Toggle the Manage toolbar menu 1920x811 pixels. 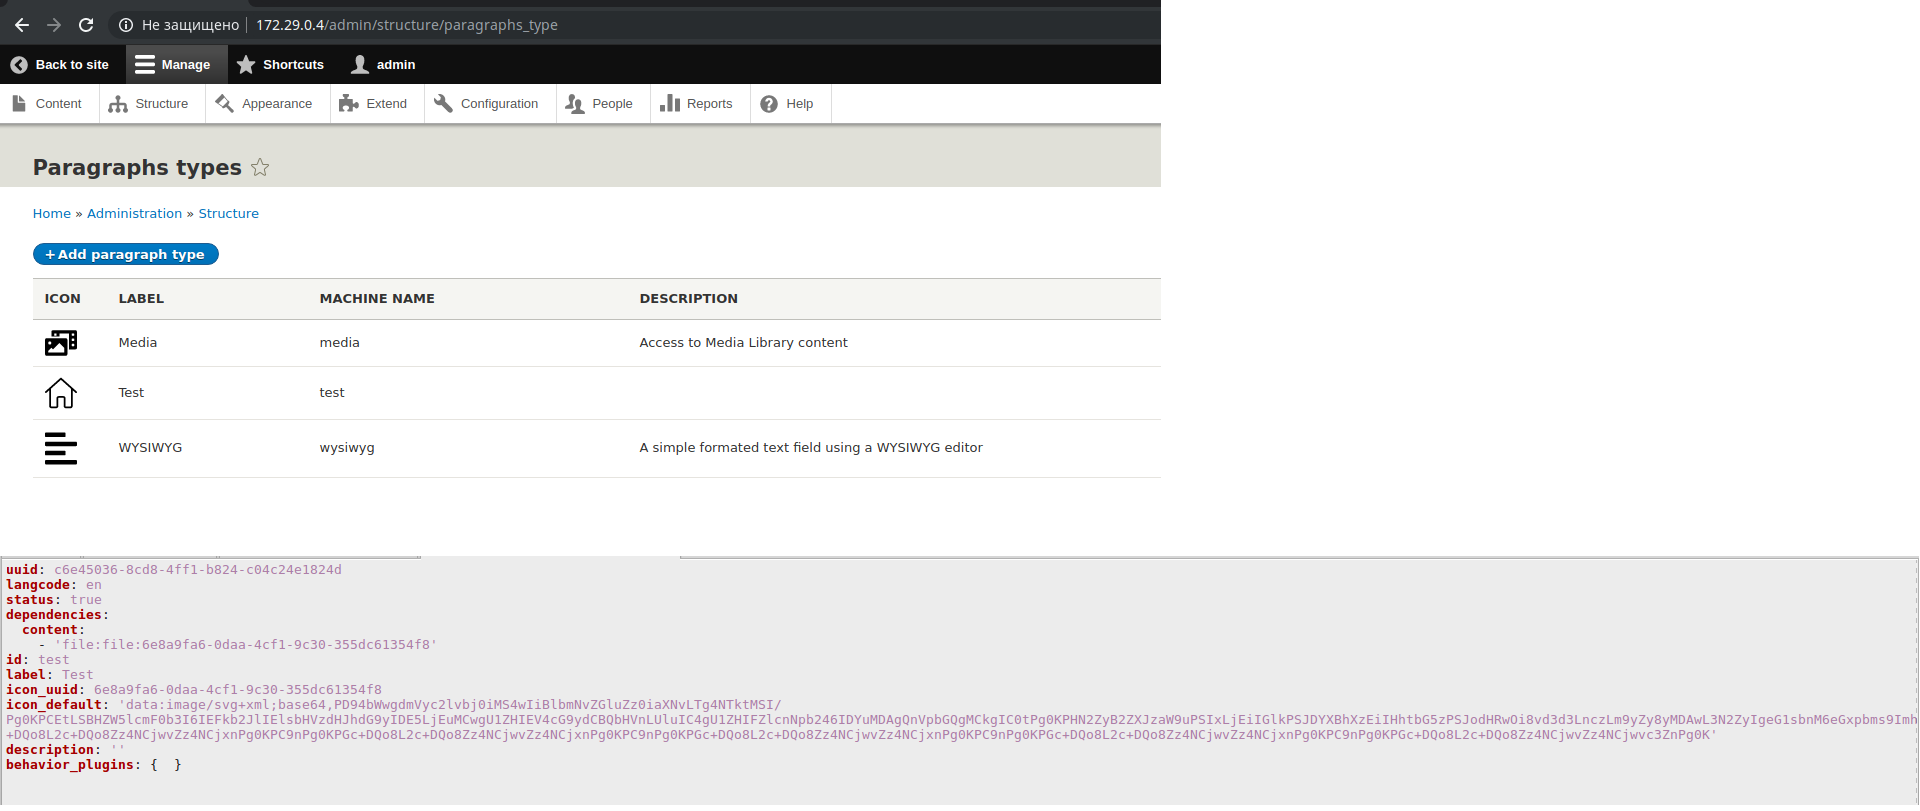click(x=173, y=65)
